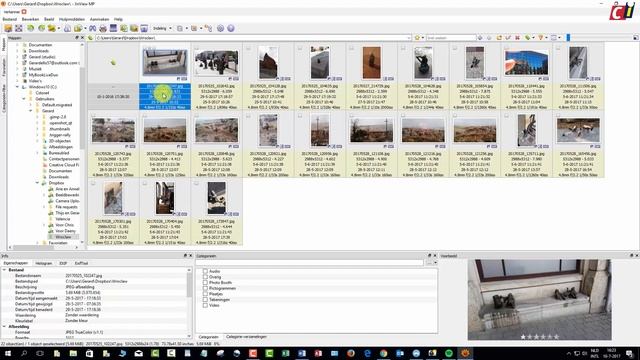This screenshot has height=360, width=640.
Task: Collapse the Windows10 (C:) tree node
Action: [18, 87]
